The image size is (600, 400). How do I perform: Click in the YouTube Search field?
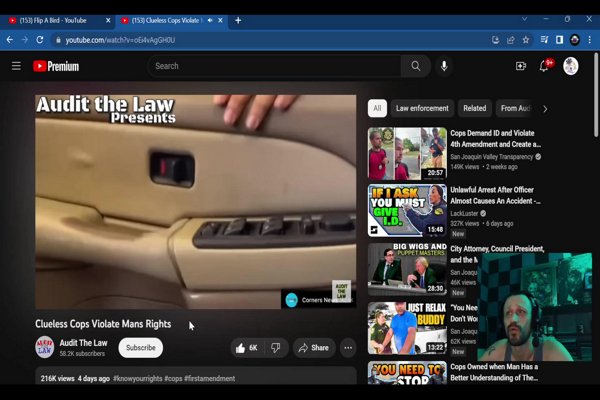(274, 66)
